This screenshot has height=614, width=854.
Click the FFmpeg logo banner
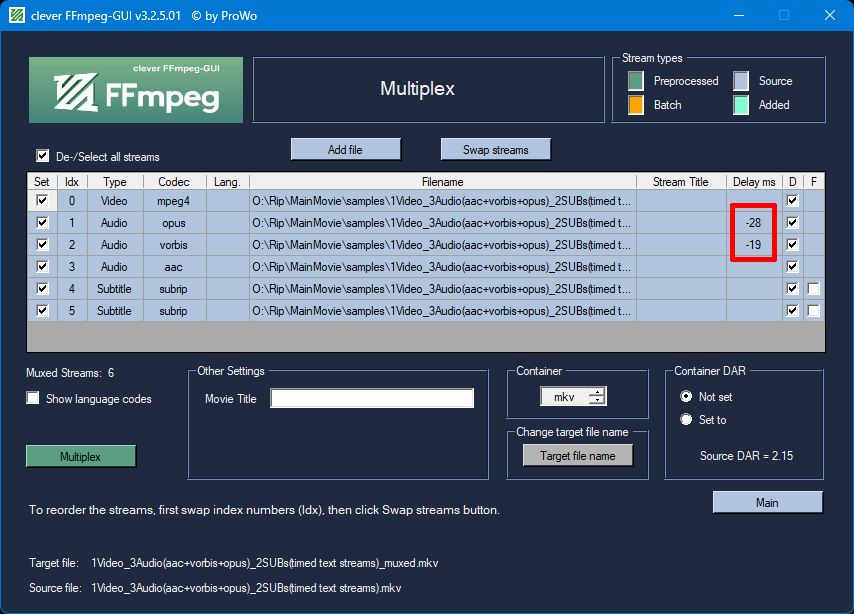(x=136, y=90)
